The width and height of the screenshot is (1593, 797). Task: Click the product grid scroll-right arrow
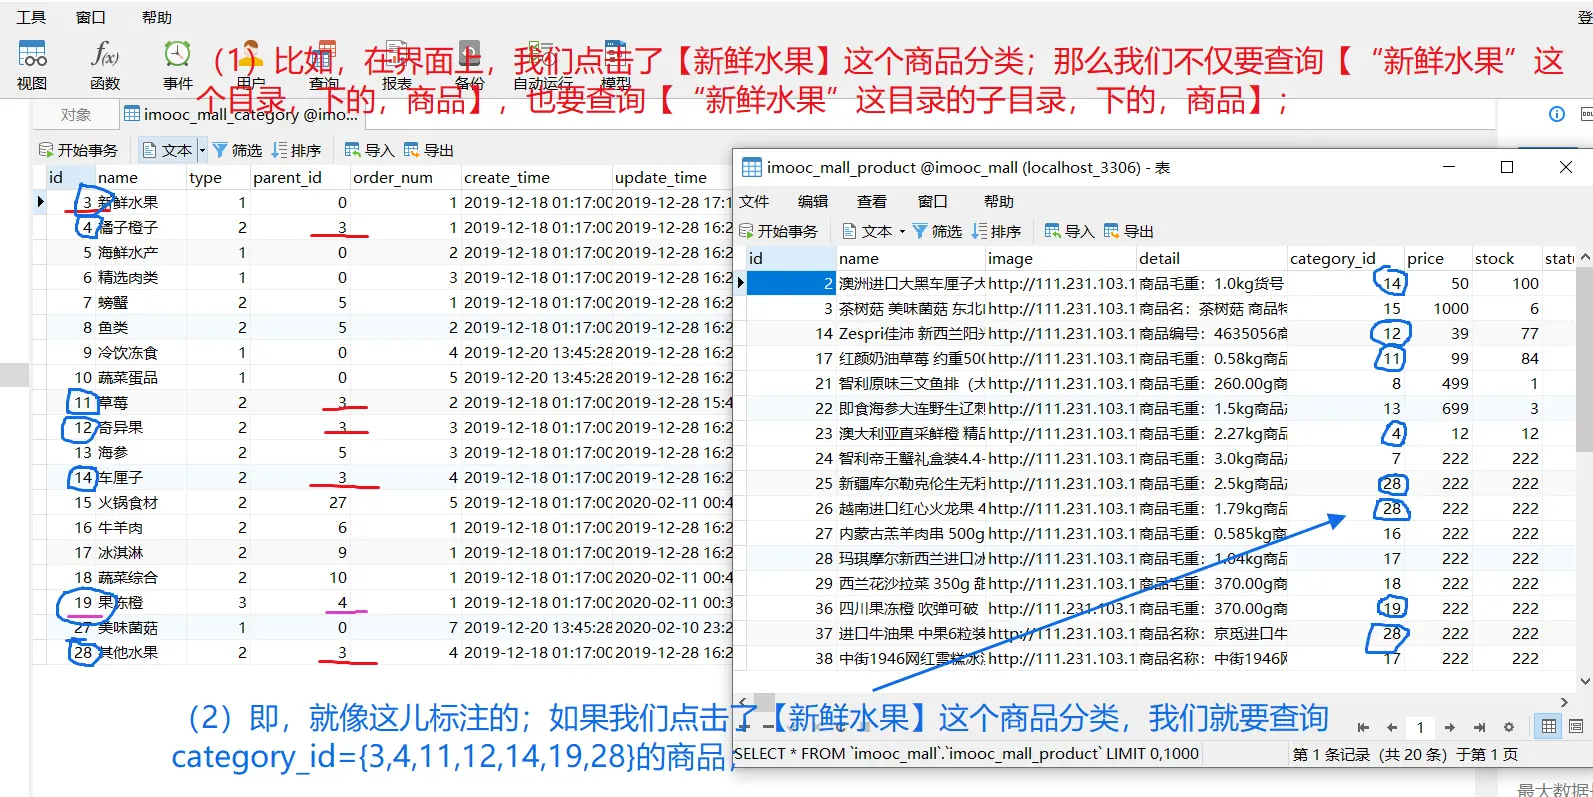pyautogui.click(x=1564, y=702)
